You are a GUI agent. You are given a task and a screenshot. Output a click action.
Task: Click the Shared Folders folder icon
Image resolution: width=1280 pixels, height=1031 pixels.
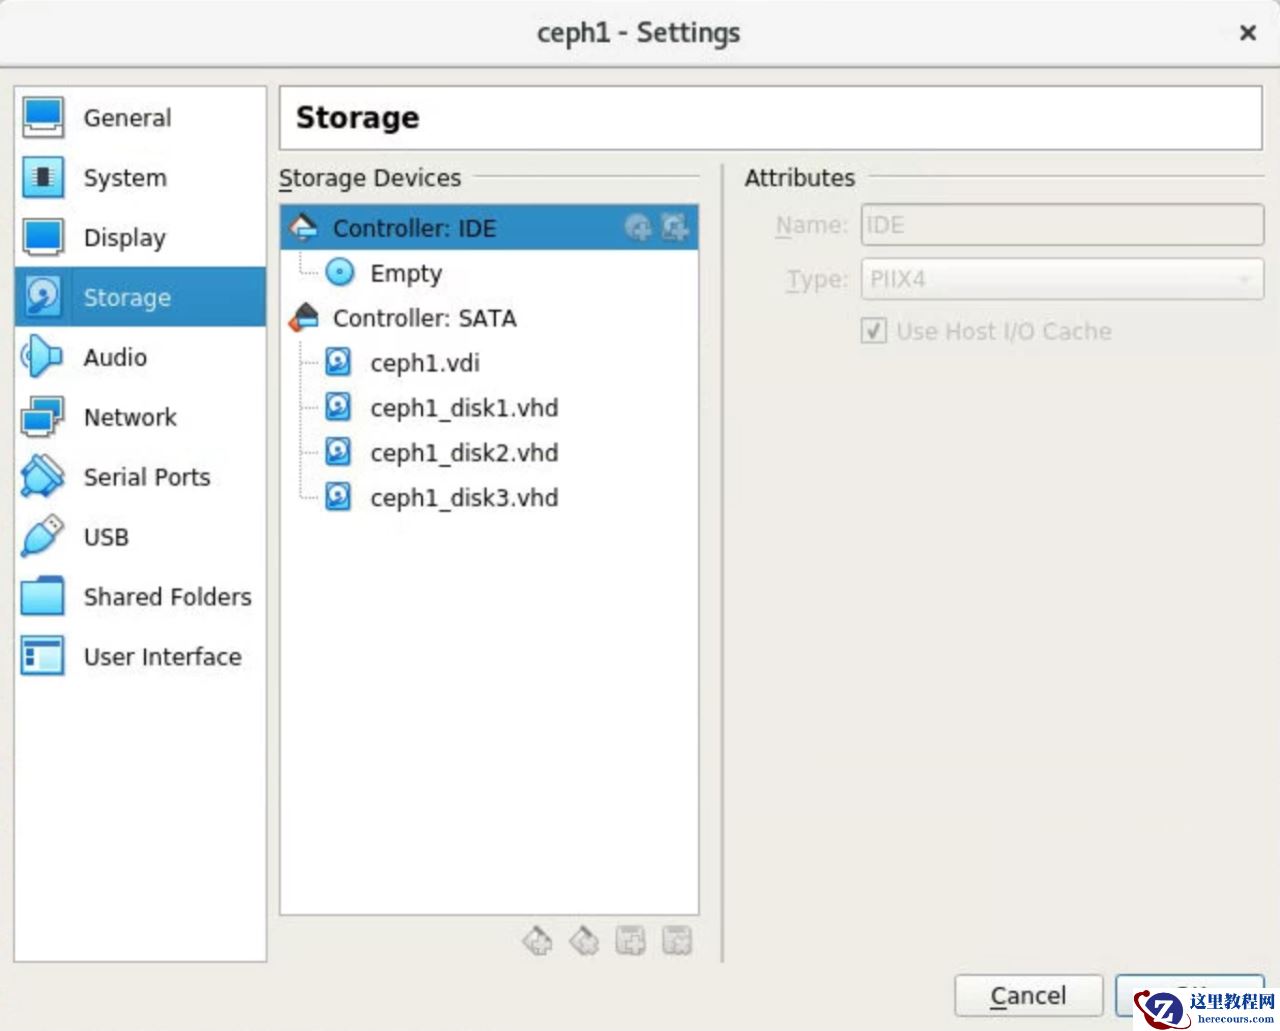pos(42,597)
